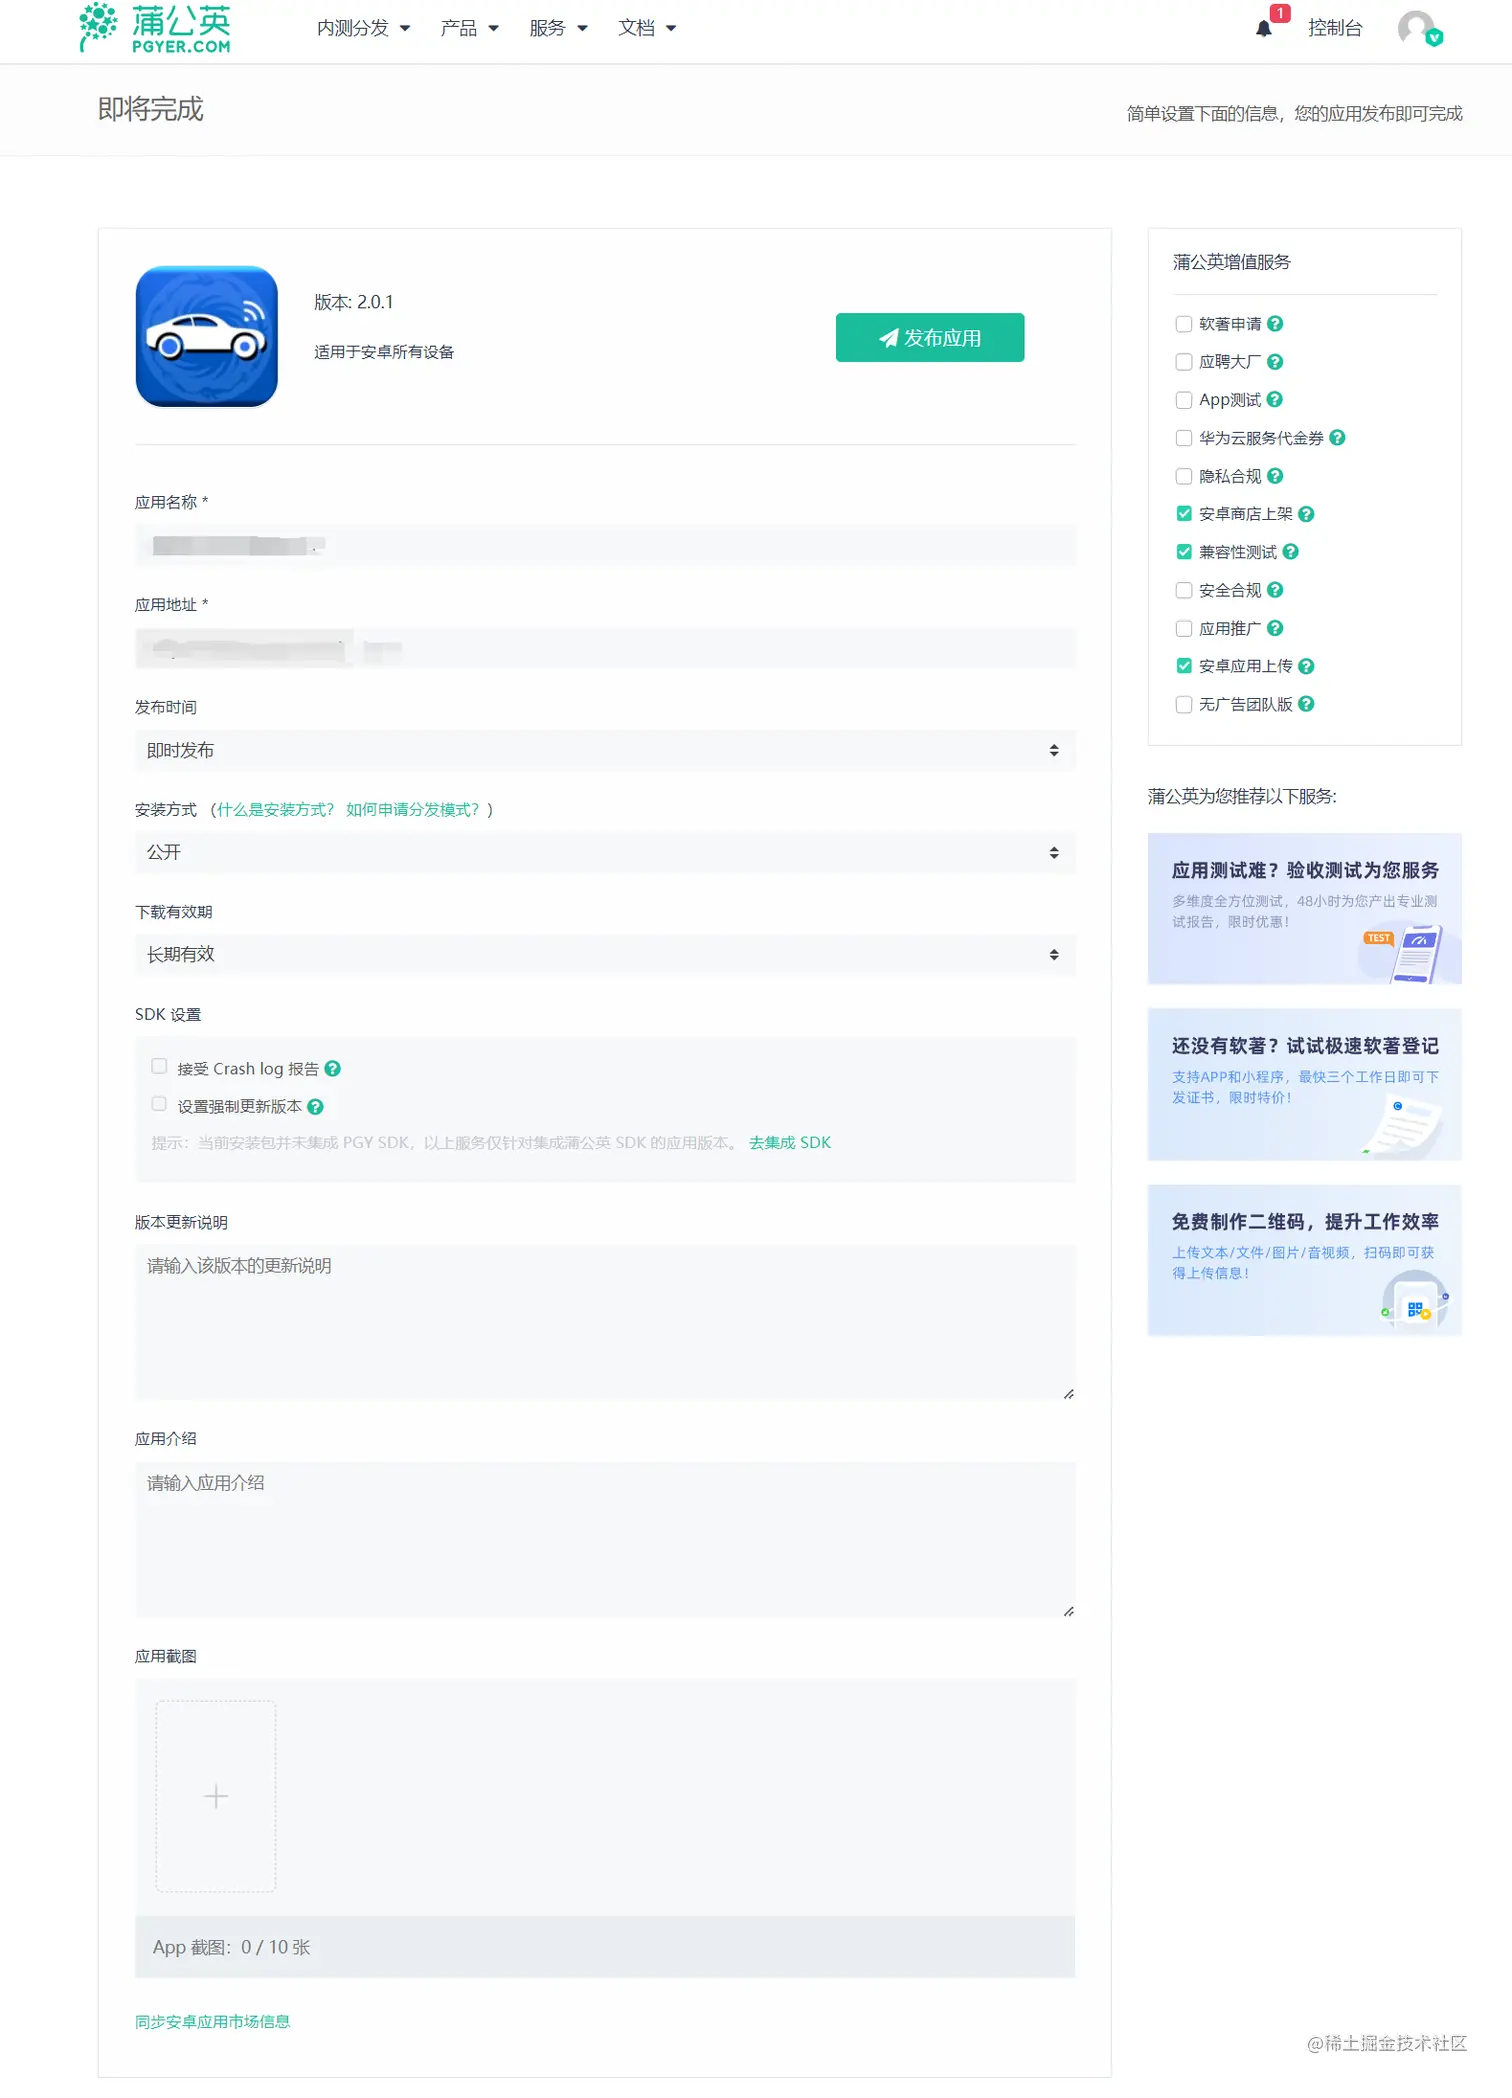The height and width of the screenshot is (2098, 1512).
Task: Enable the App测试 checkbox
Action: [1184, 400]
